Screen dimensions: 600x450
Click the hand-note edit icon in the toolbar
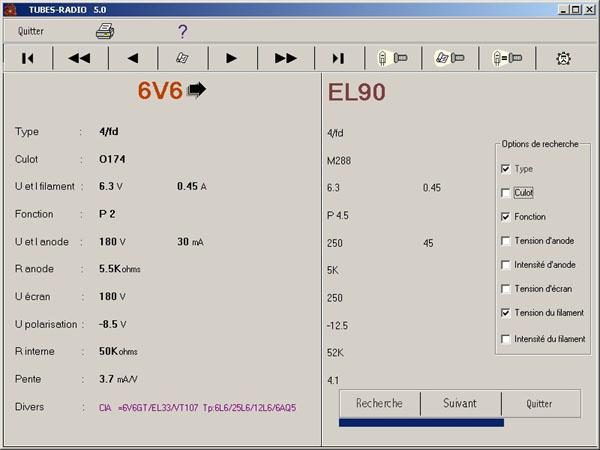182,58
